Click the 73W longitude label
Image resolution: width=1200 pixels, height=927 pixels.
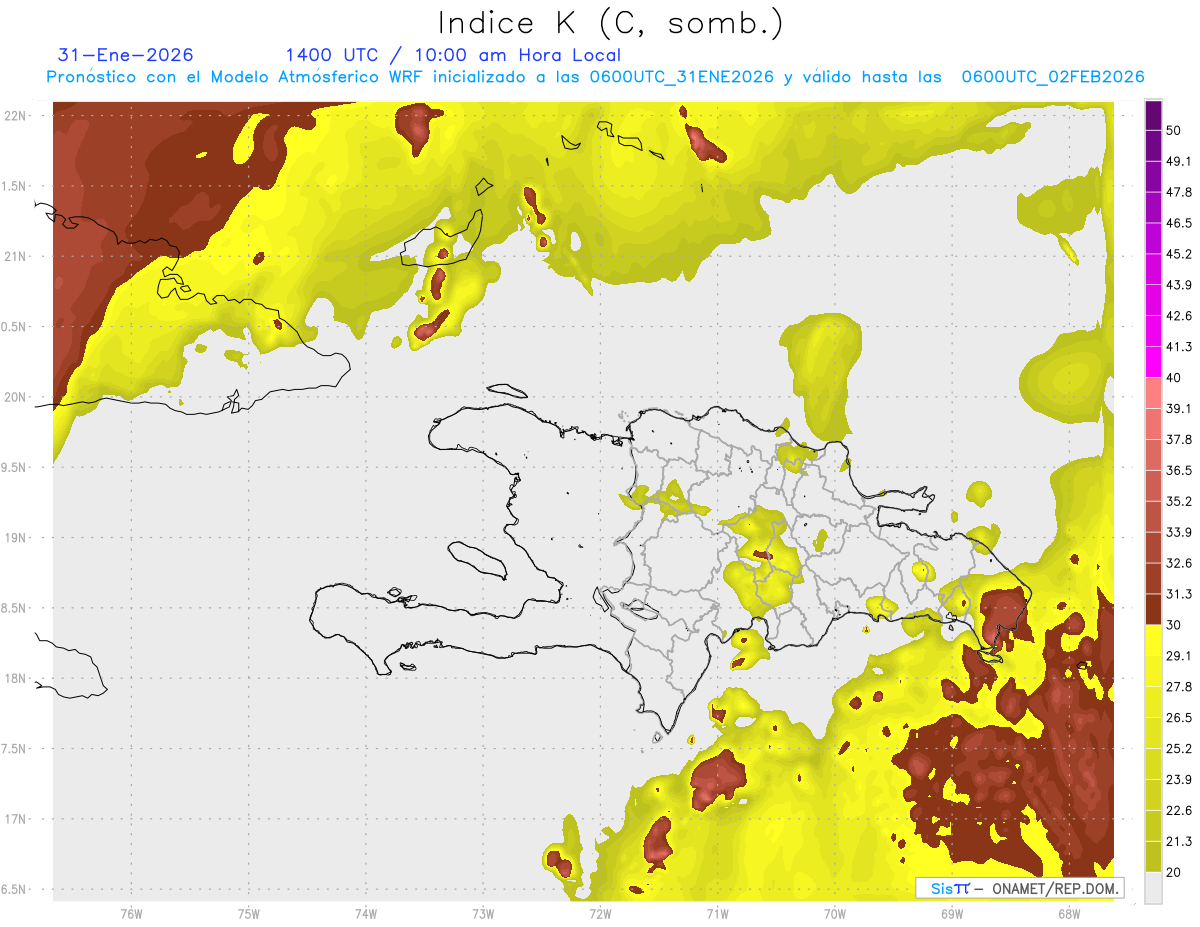point(483,913)
